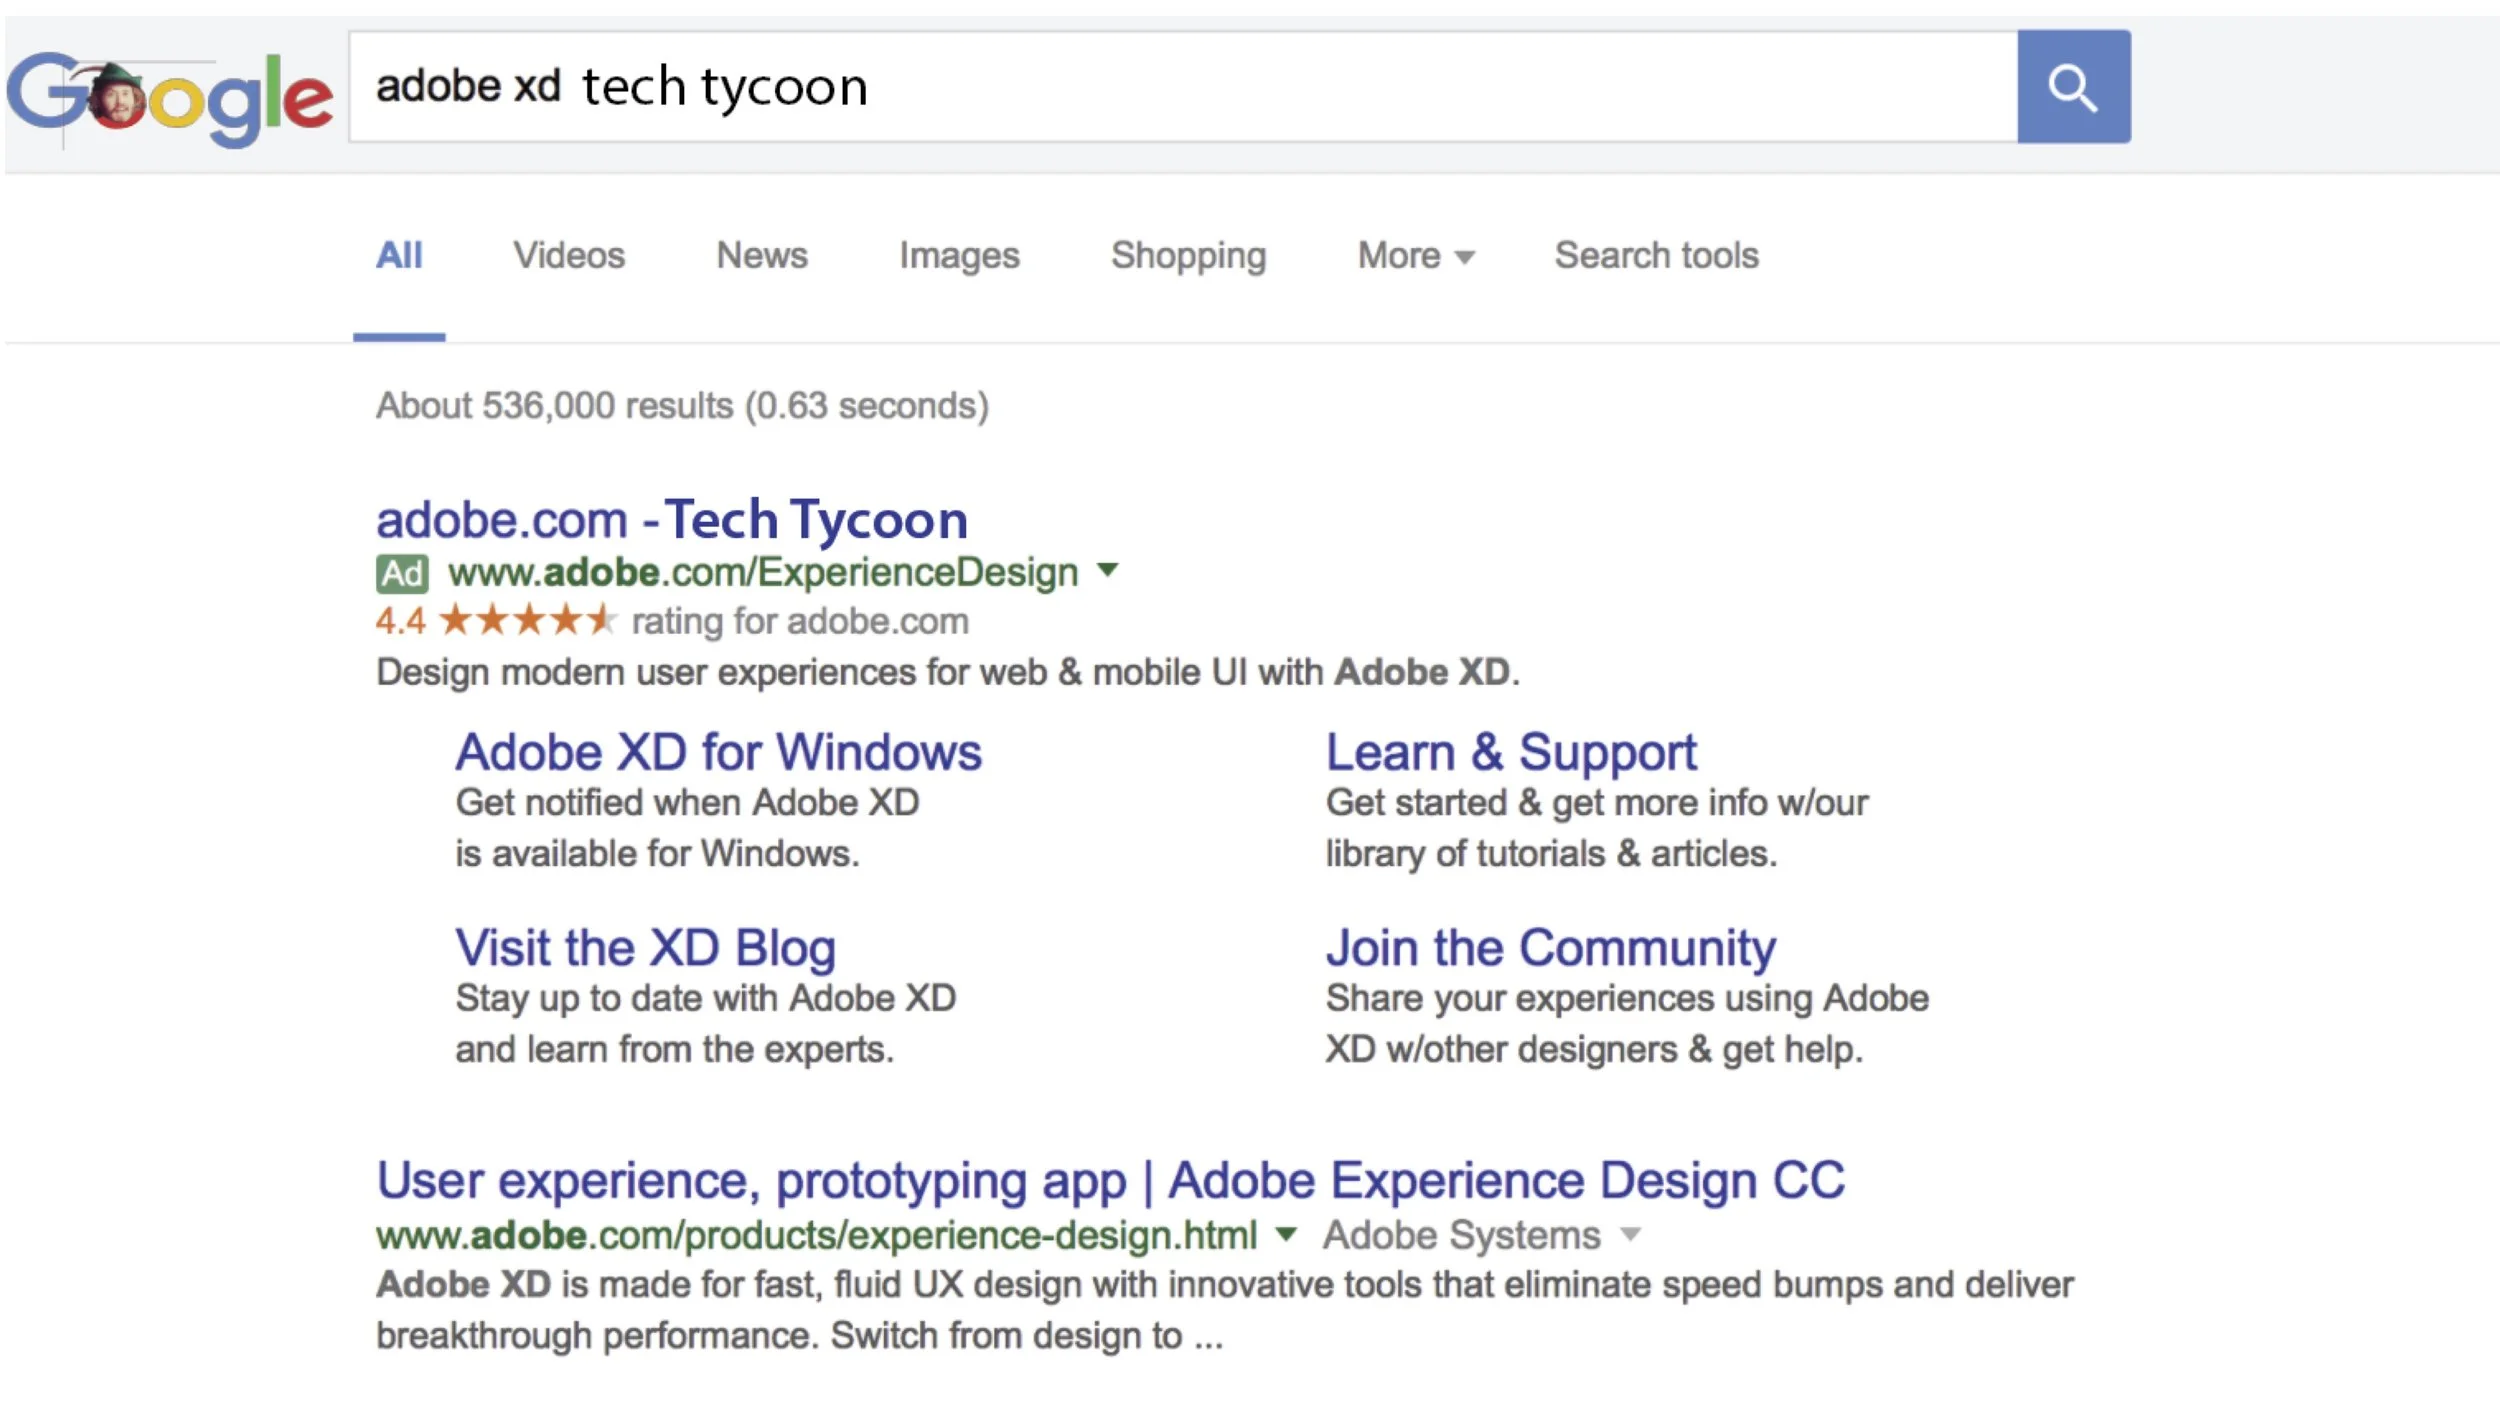
Task: Open Search tools options
Action: 1656,256
